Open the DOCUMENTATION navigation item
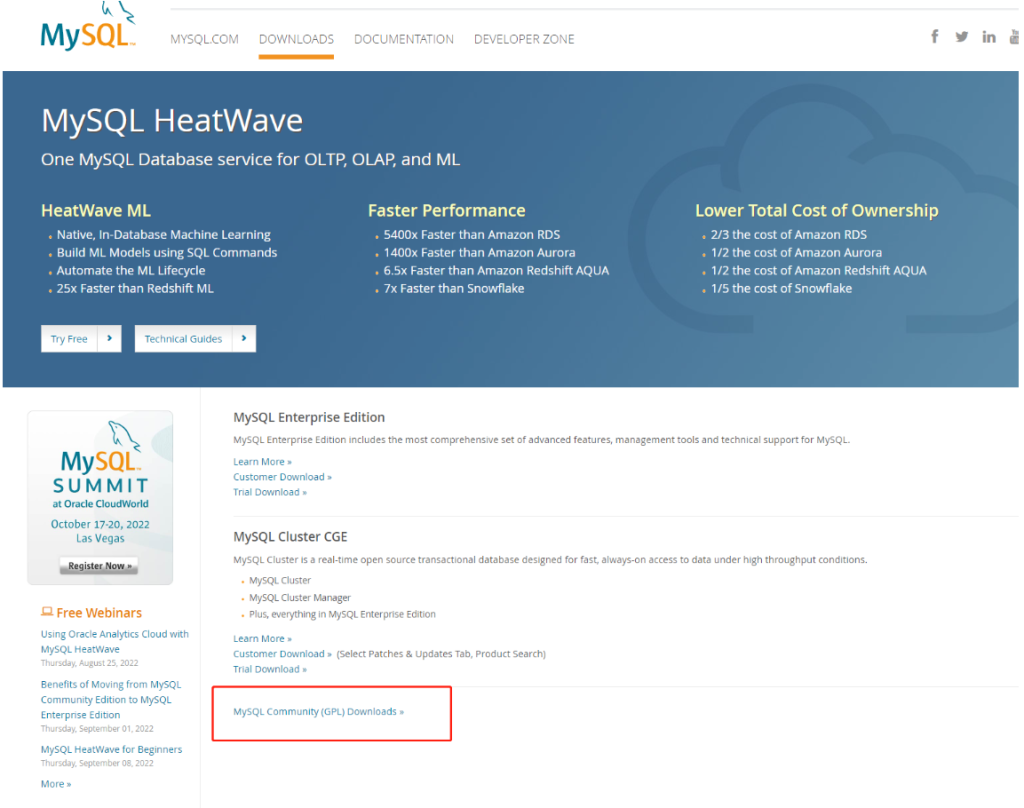The image size is (1024, 808). 404,39
